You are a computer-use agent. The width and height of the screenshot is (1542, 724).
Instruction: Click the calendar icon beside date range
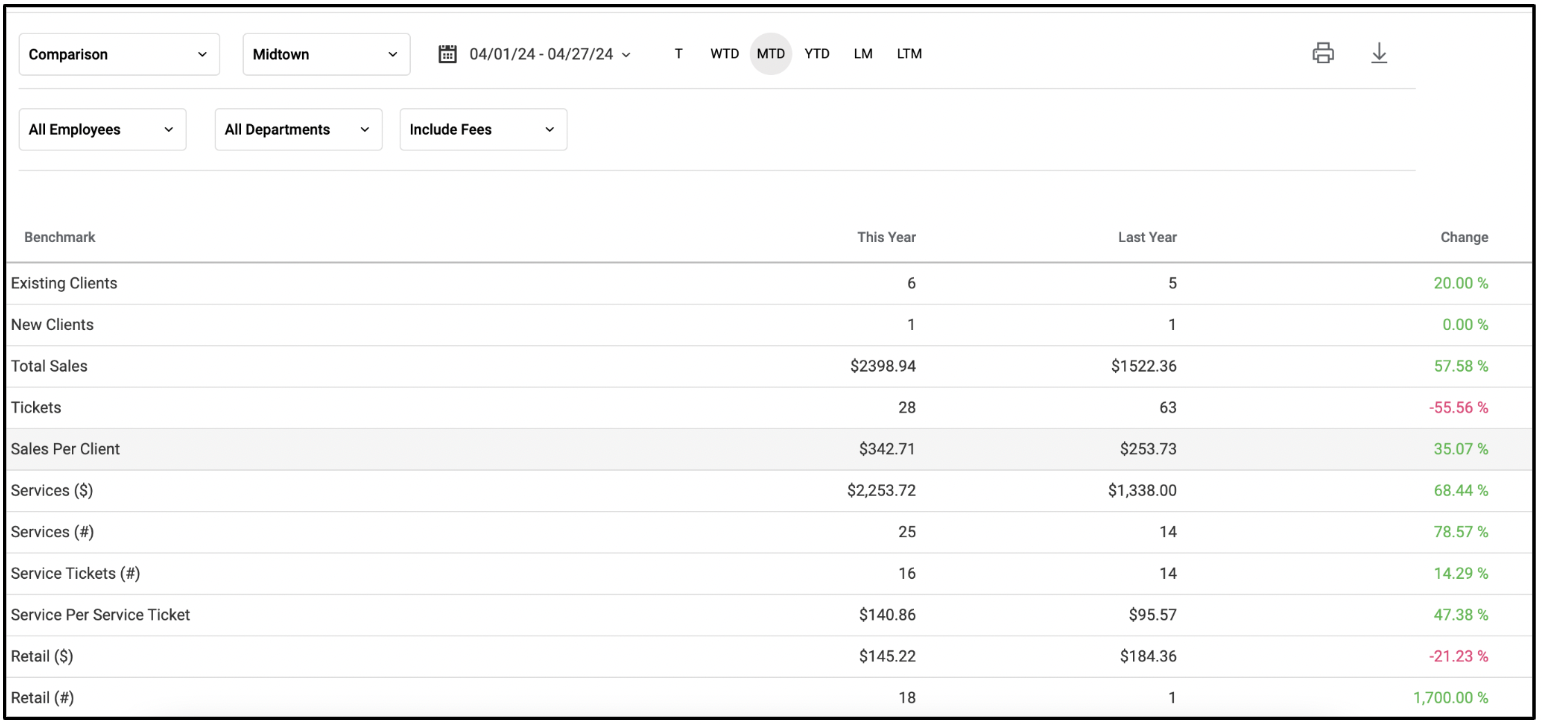448,54
